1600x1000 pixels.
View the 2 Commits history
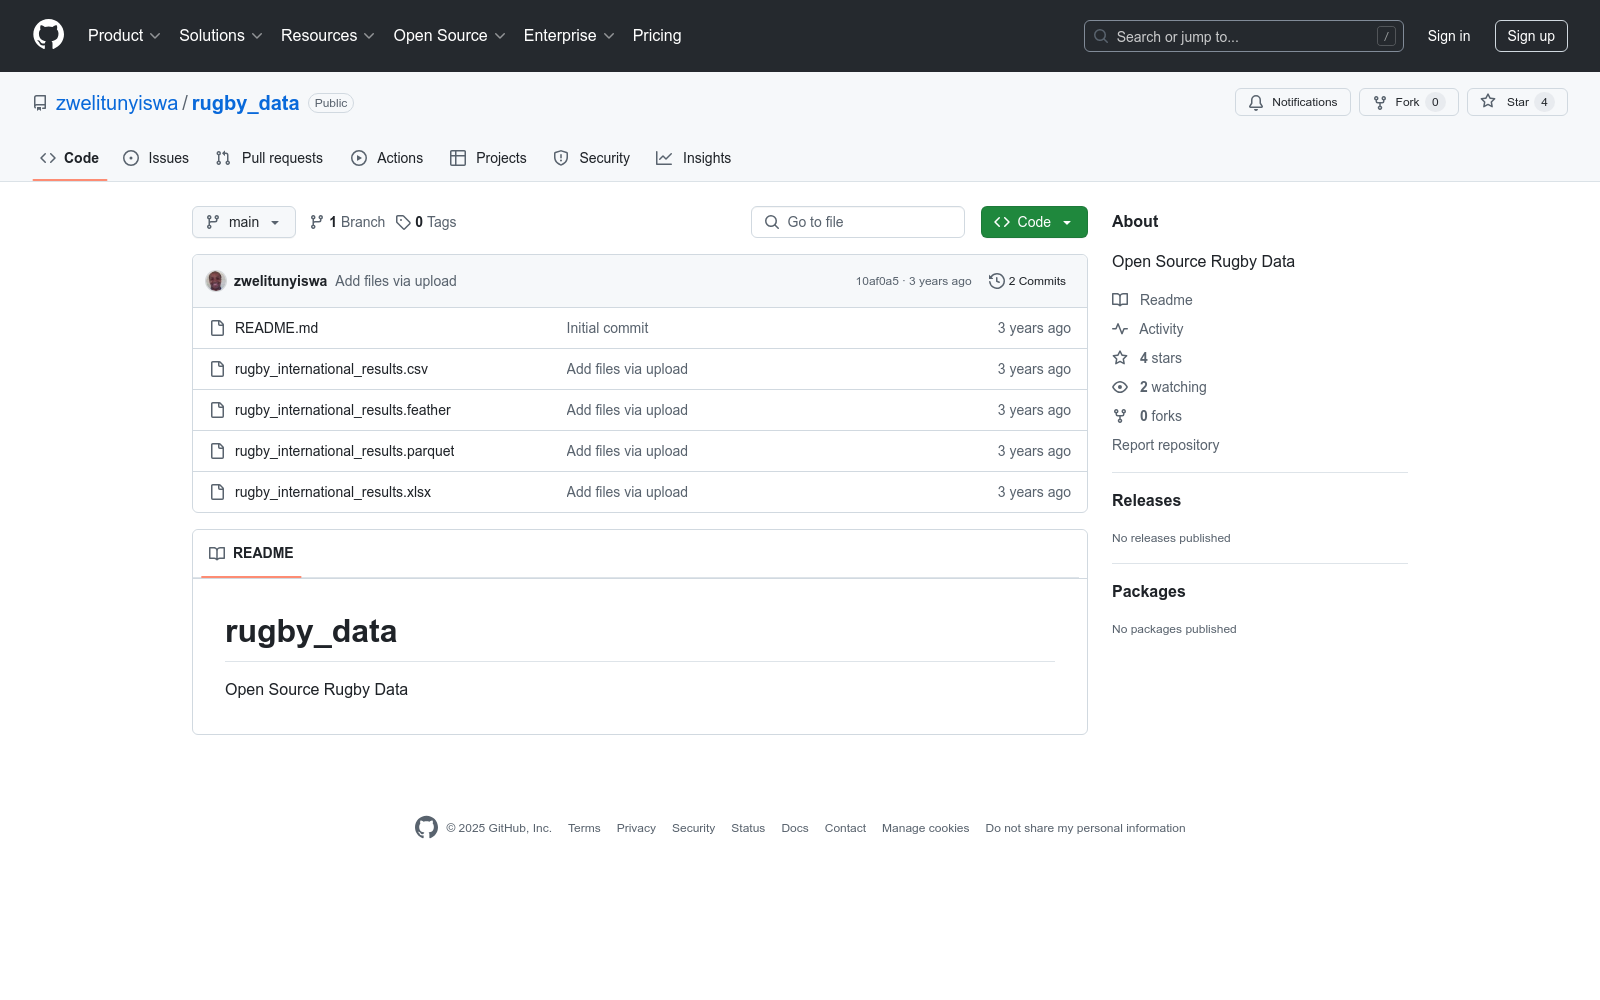(1027, 281)
